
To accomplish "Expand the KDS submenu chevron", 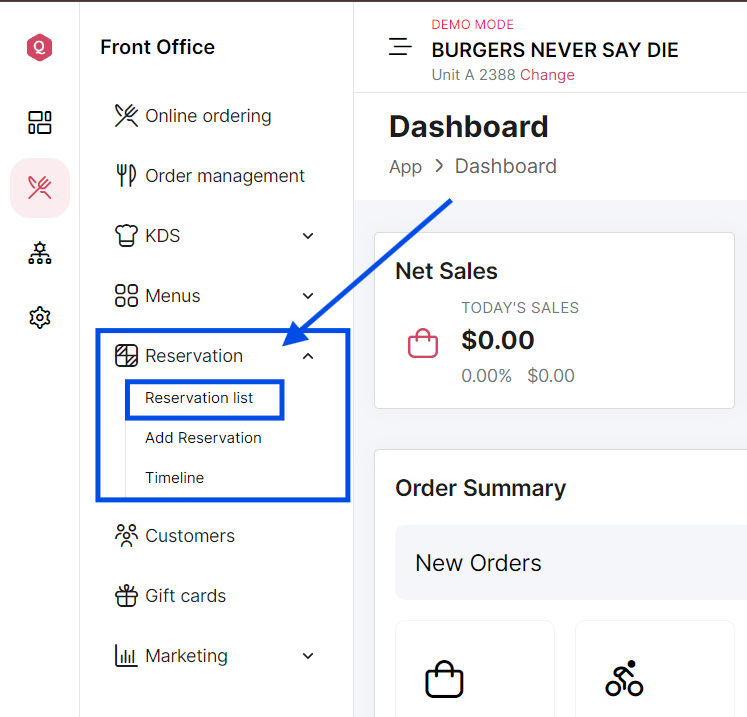I will (x=308, y=236).
